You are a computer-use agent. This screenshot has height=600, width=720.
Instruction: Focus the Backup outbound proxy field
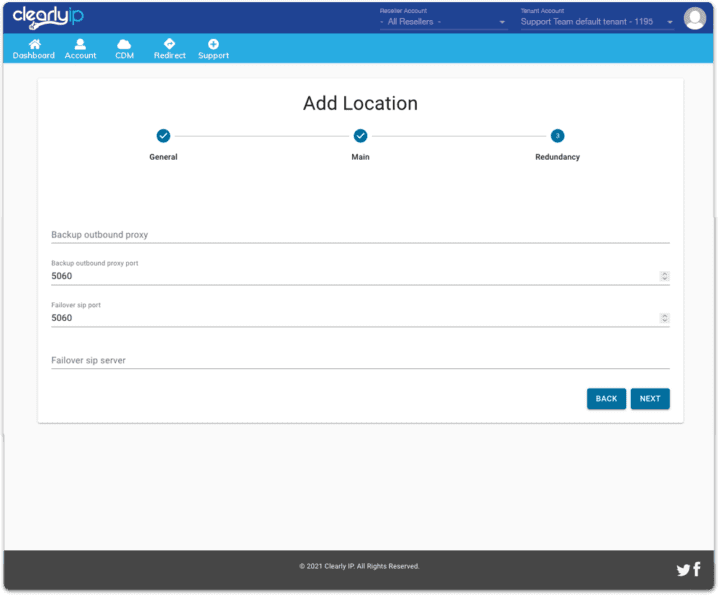pyautogui.click(x=360, y=235)
